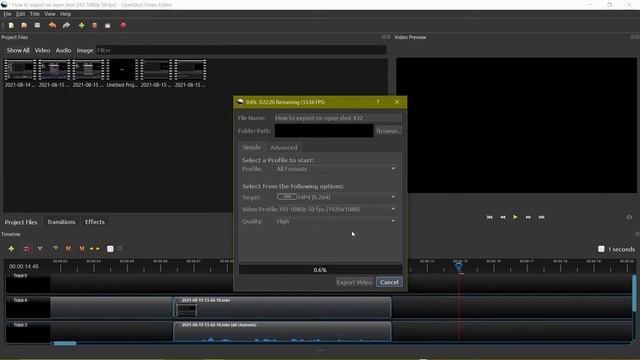Click the white zoom button in timeline toolbar

110,249
